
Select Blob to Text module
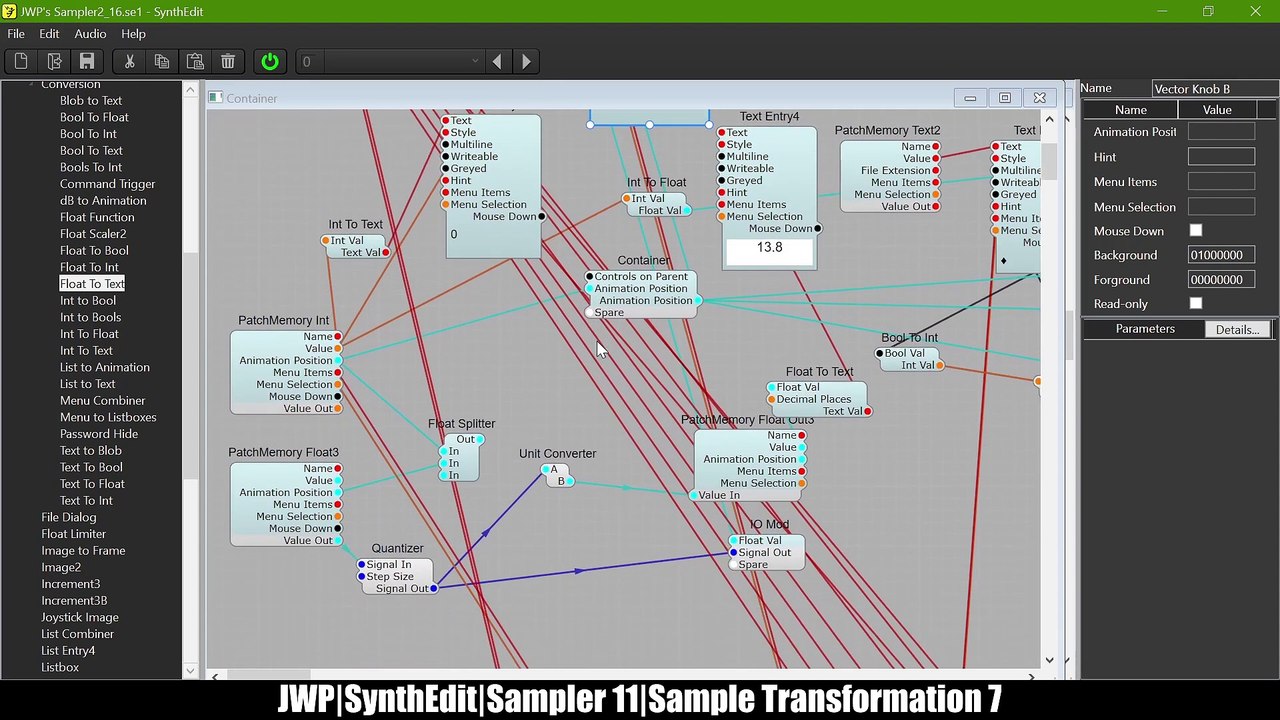point(91,101)
